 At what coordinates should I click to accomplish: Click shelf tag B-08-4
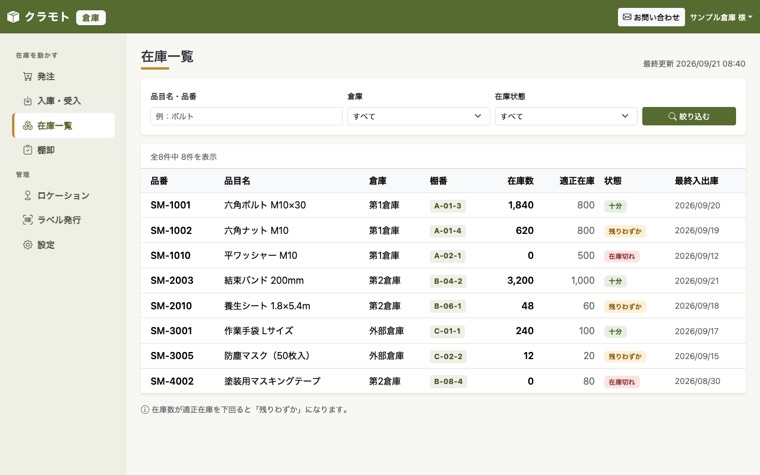(448, 381)
